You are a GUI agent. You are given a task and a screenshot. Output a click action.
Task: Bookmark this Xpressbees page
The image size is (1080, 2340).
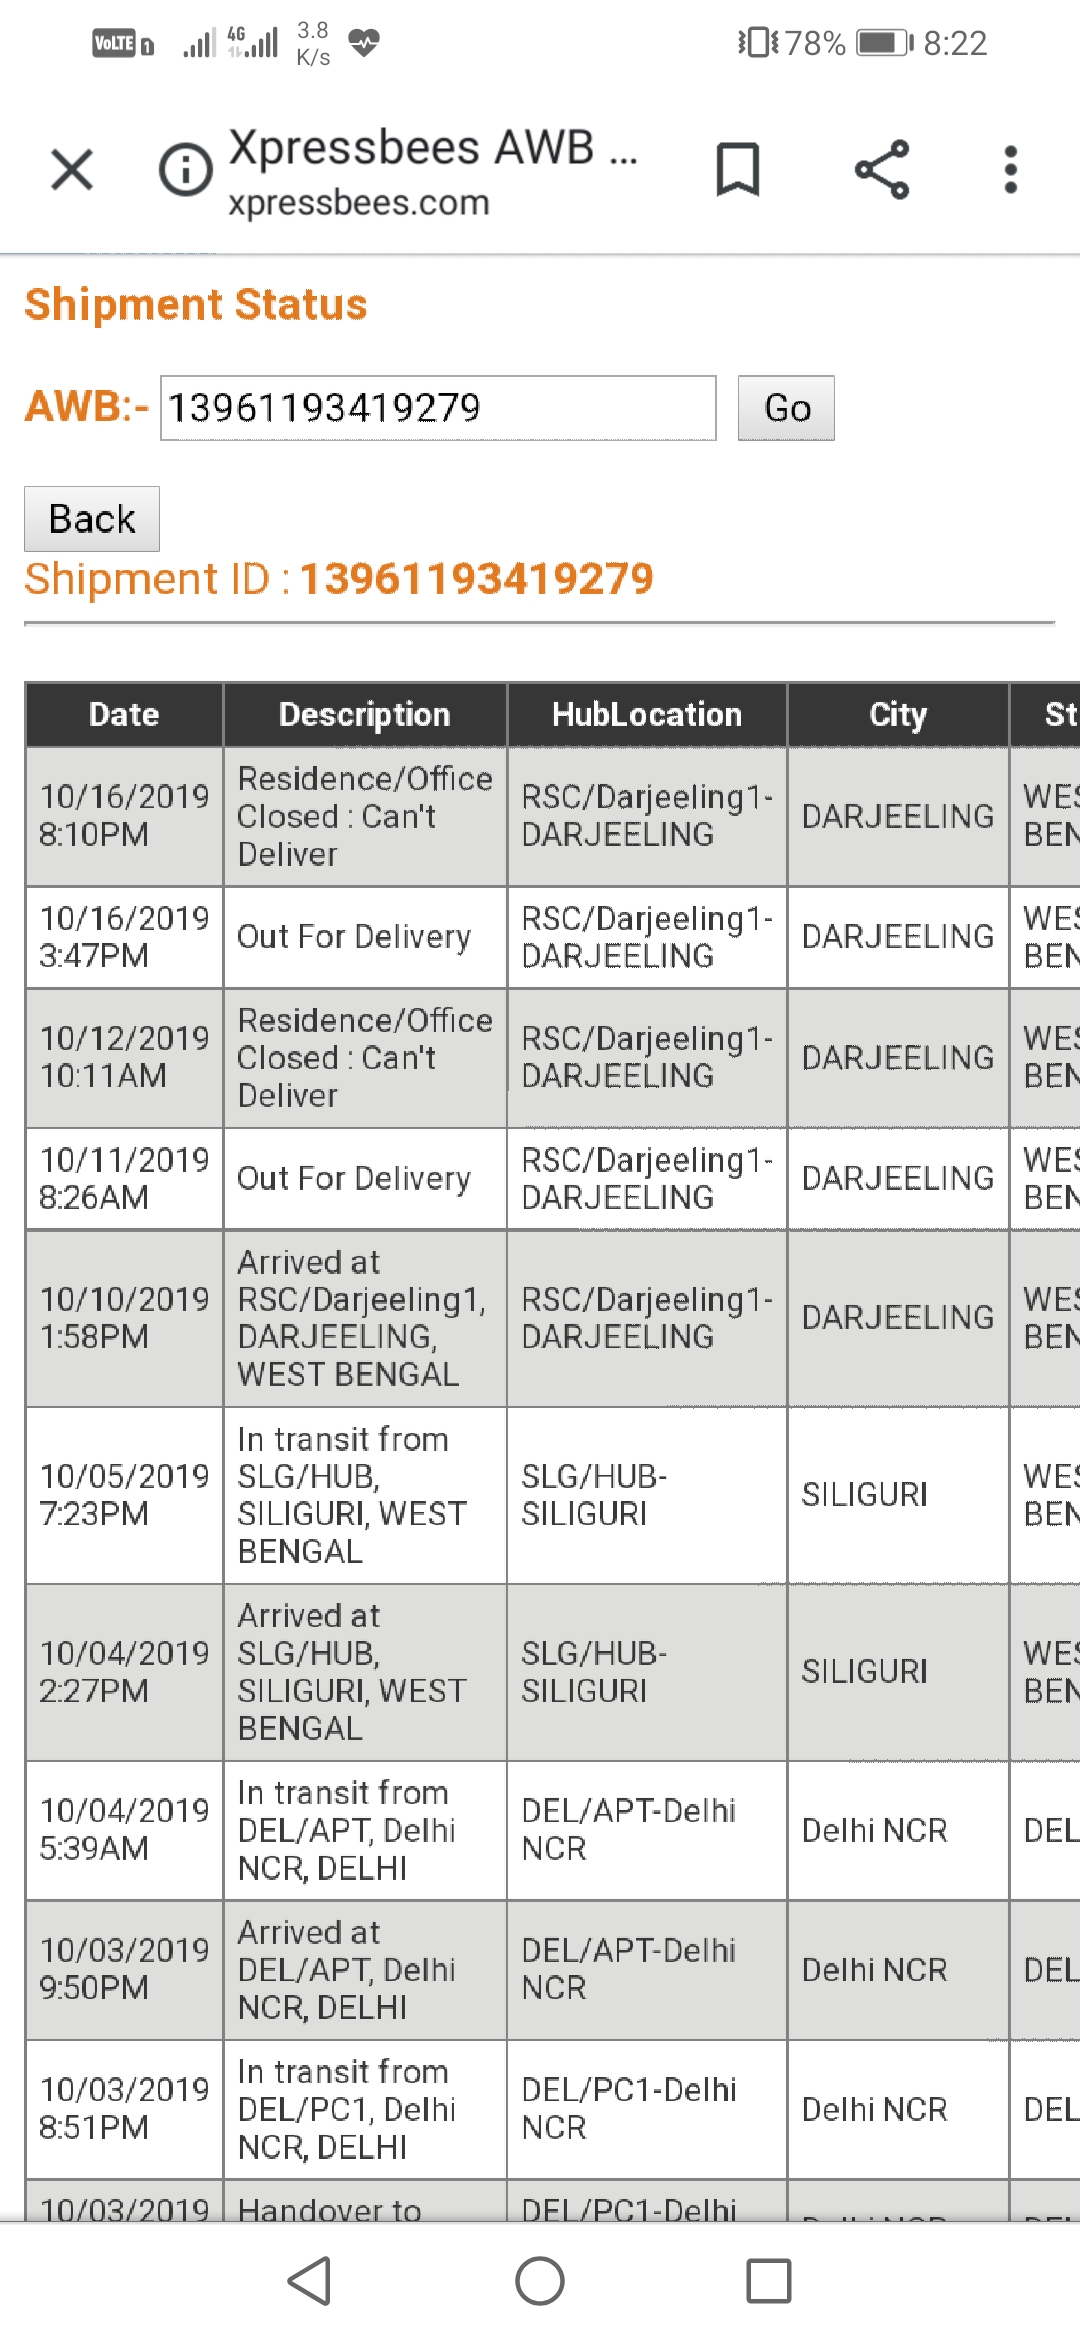click(738, 169)
